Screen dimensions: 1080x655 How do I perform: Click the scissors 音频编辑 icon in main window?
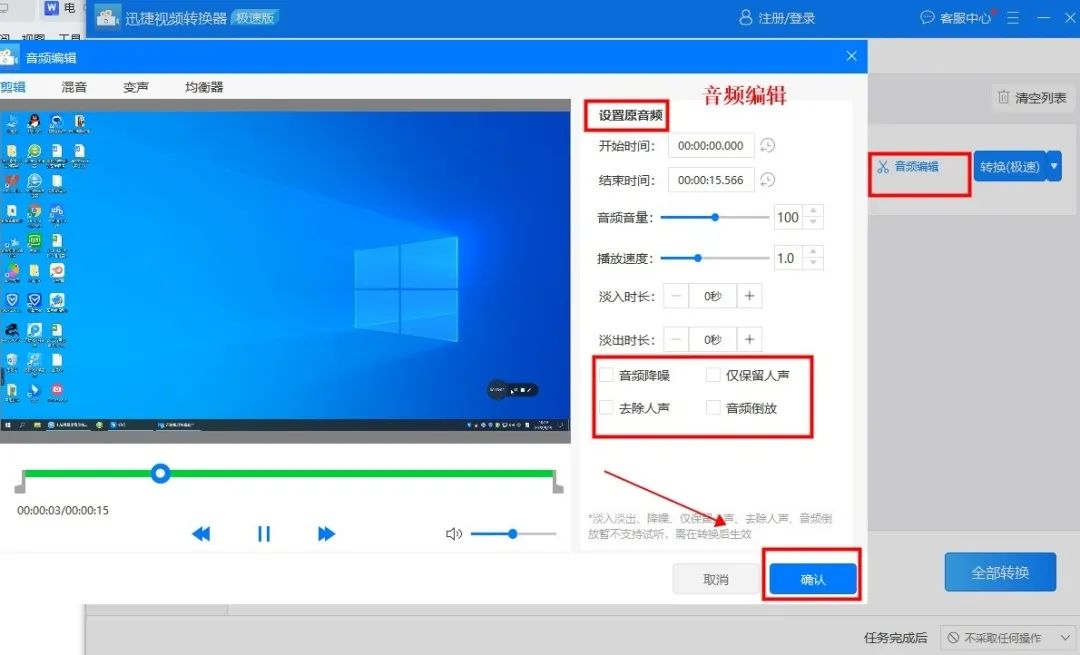(883, 167)
